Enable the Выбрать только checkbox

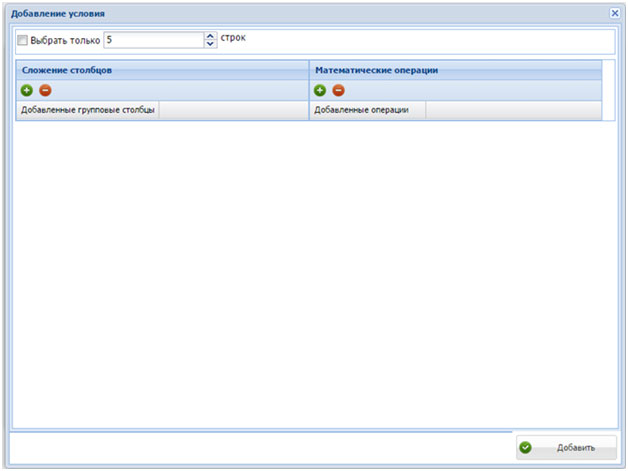pyautogui.click(x=22, y=41)
